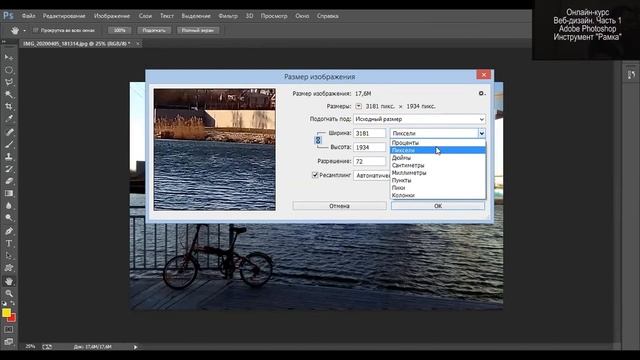Choose Дюймы from units list
This screenshot has width=640, height=360.
tap(438, 158)
